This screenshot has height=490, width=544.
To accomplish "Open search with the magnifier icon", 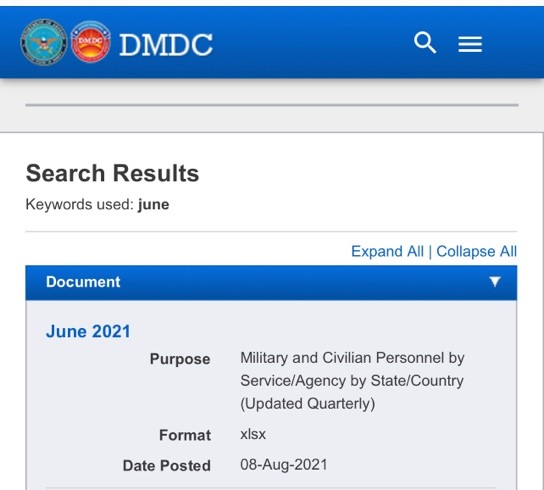I will 425,43.
